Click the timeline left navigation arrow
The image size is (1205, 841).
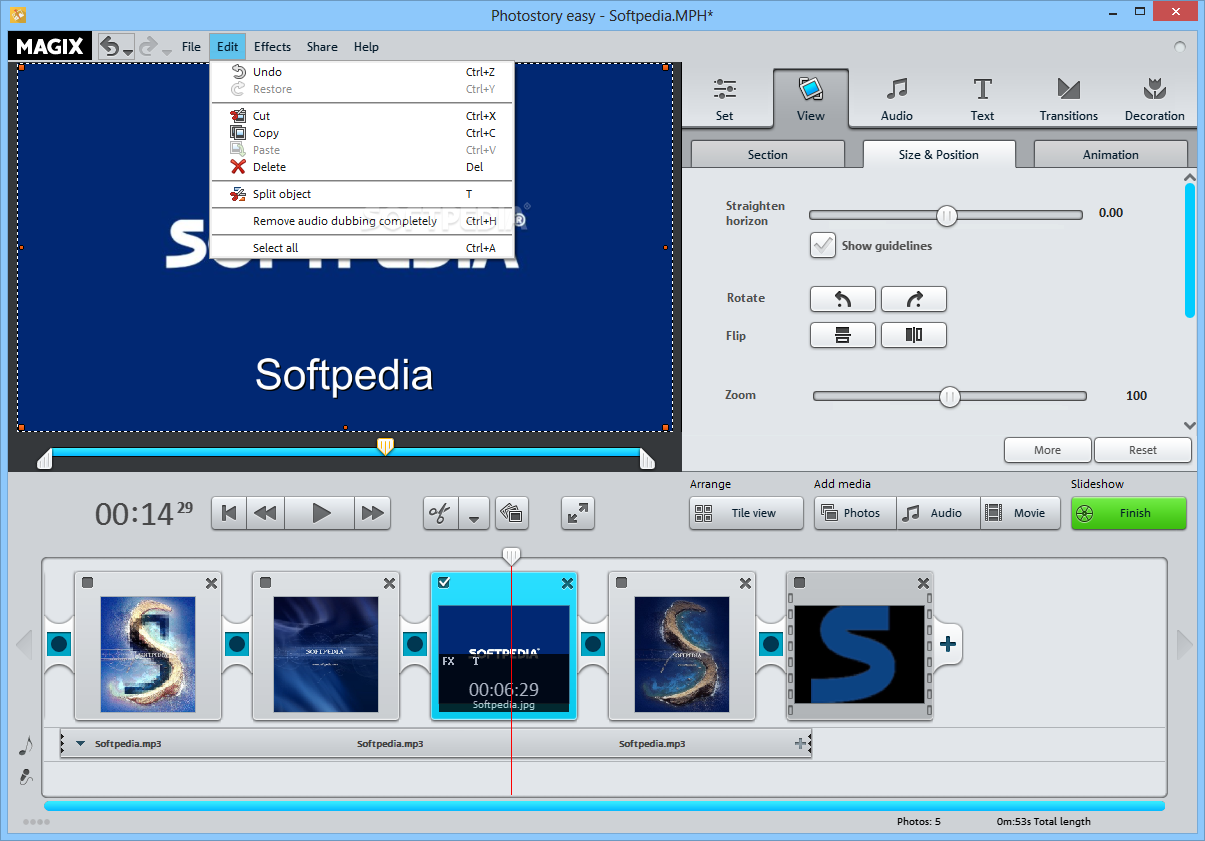(24, 644)
